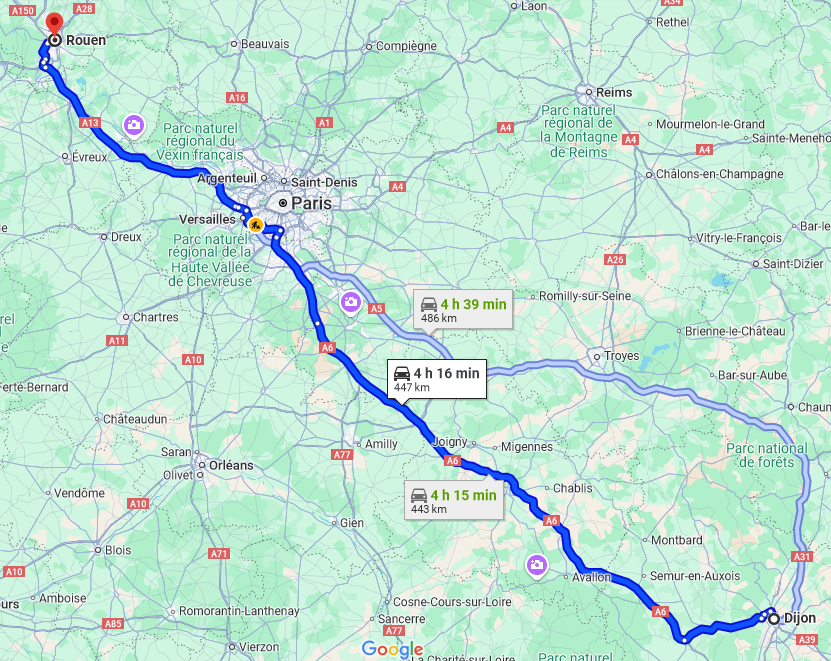Select the 4 h 39 min 486 km route
The width and height of the screenshot is (831, 661).
(463, 310)
